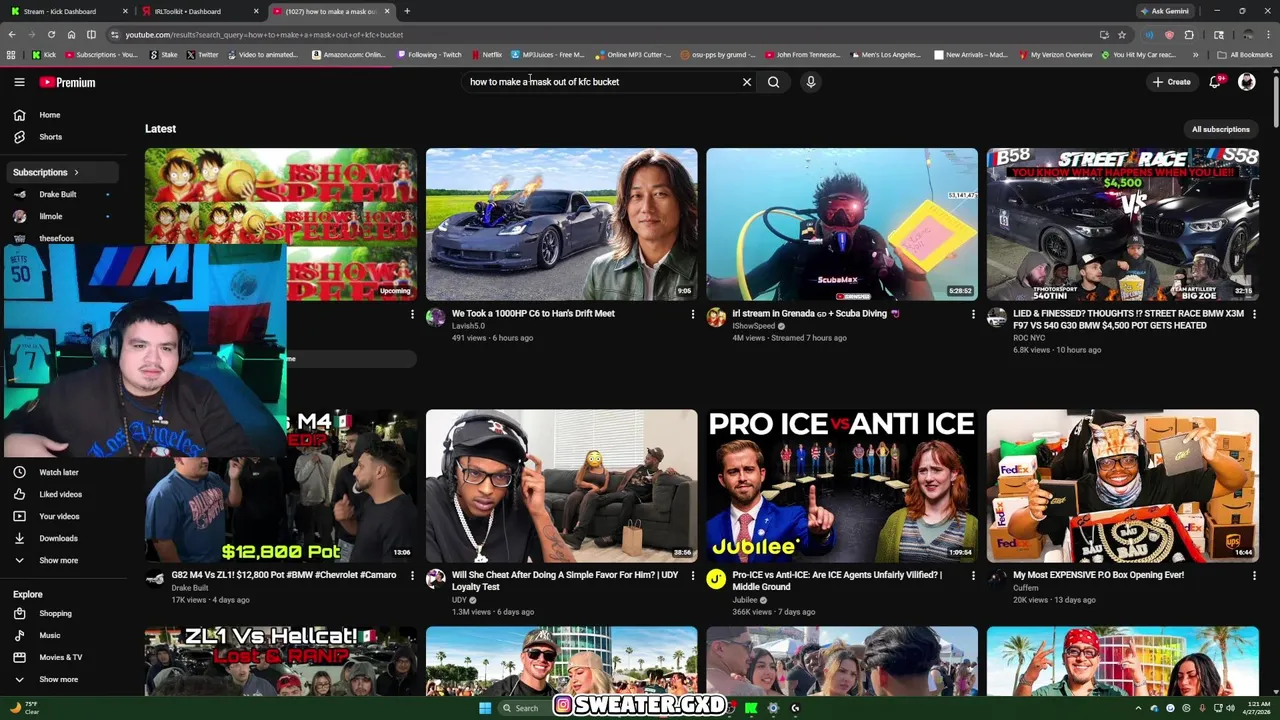
Task: Open options for Grenada Scuba Diving video
Action: point(973,314)
